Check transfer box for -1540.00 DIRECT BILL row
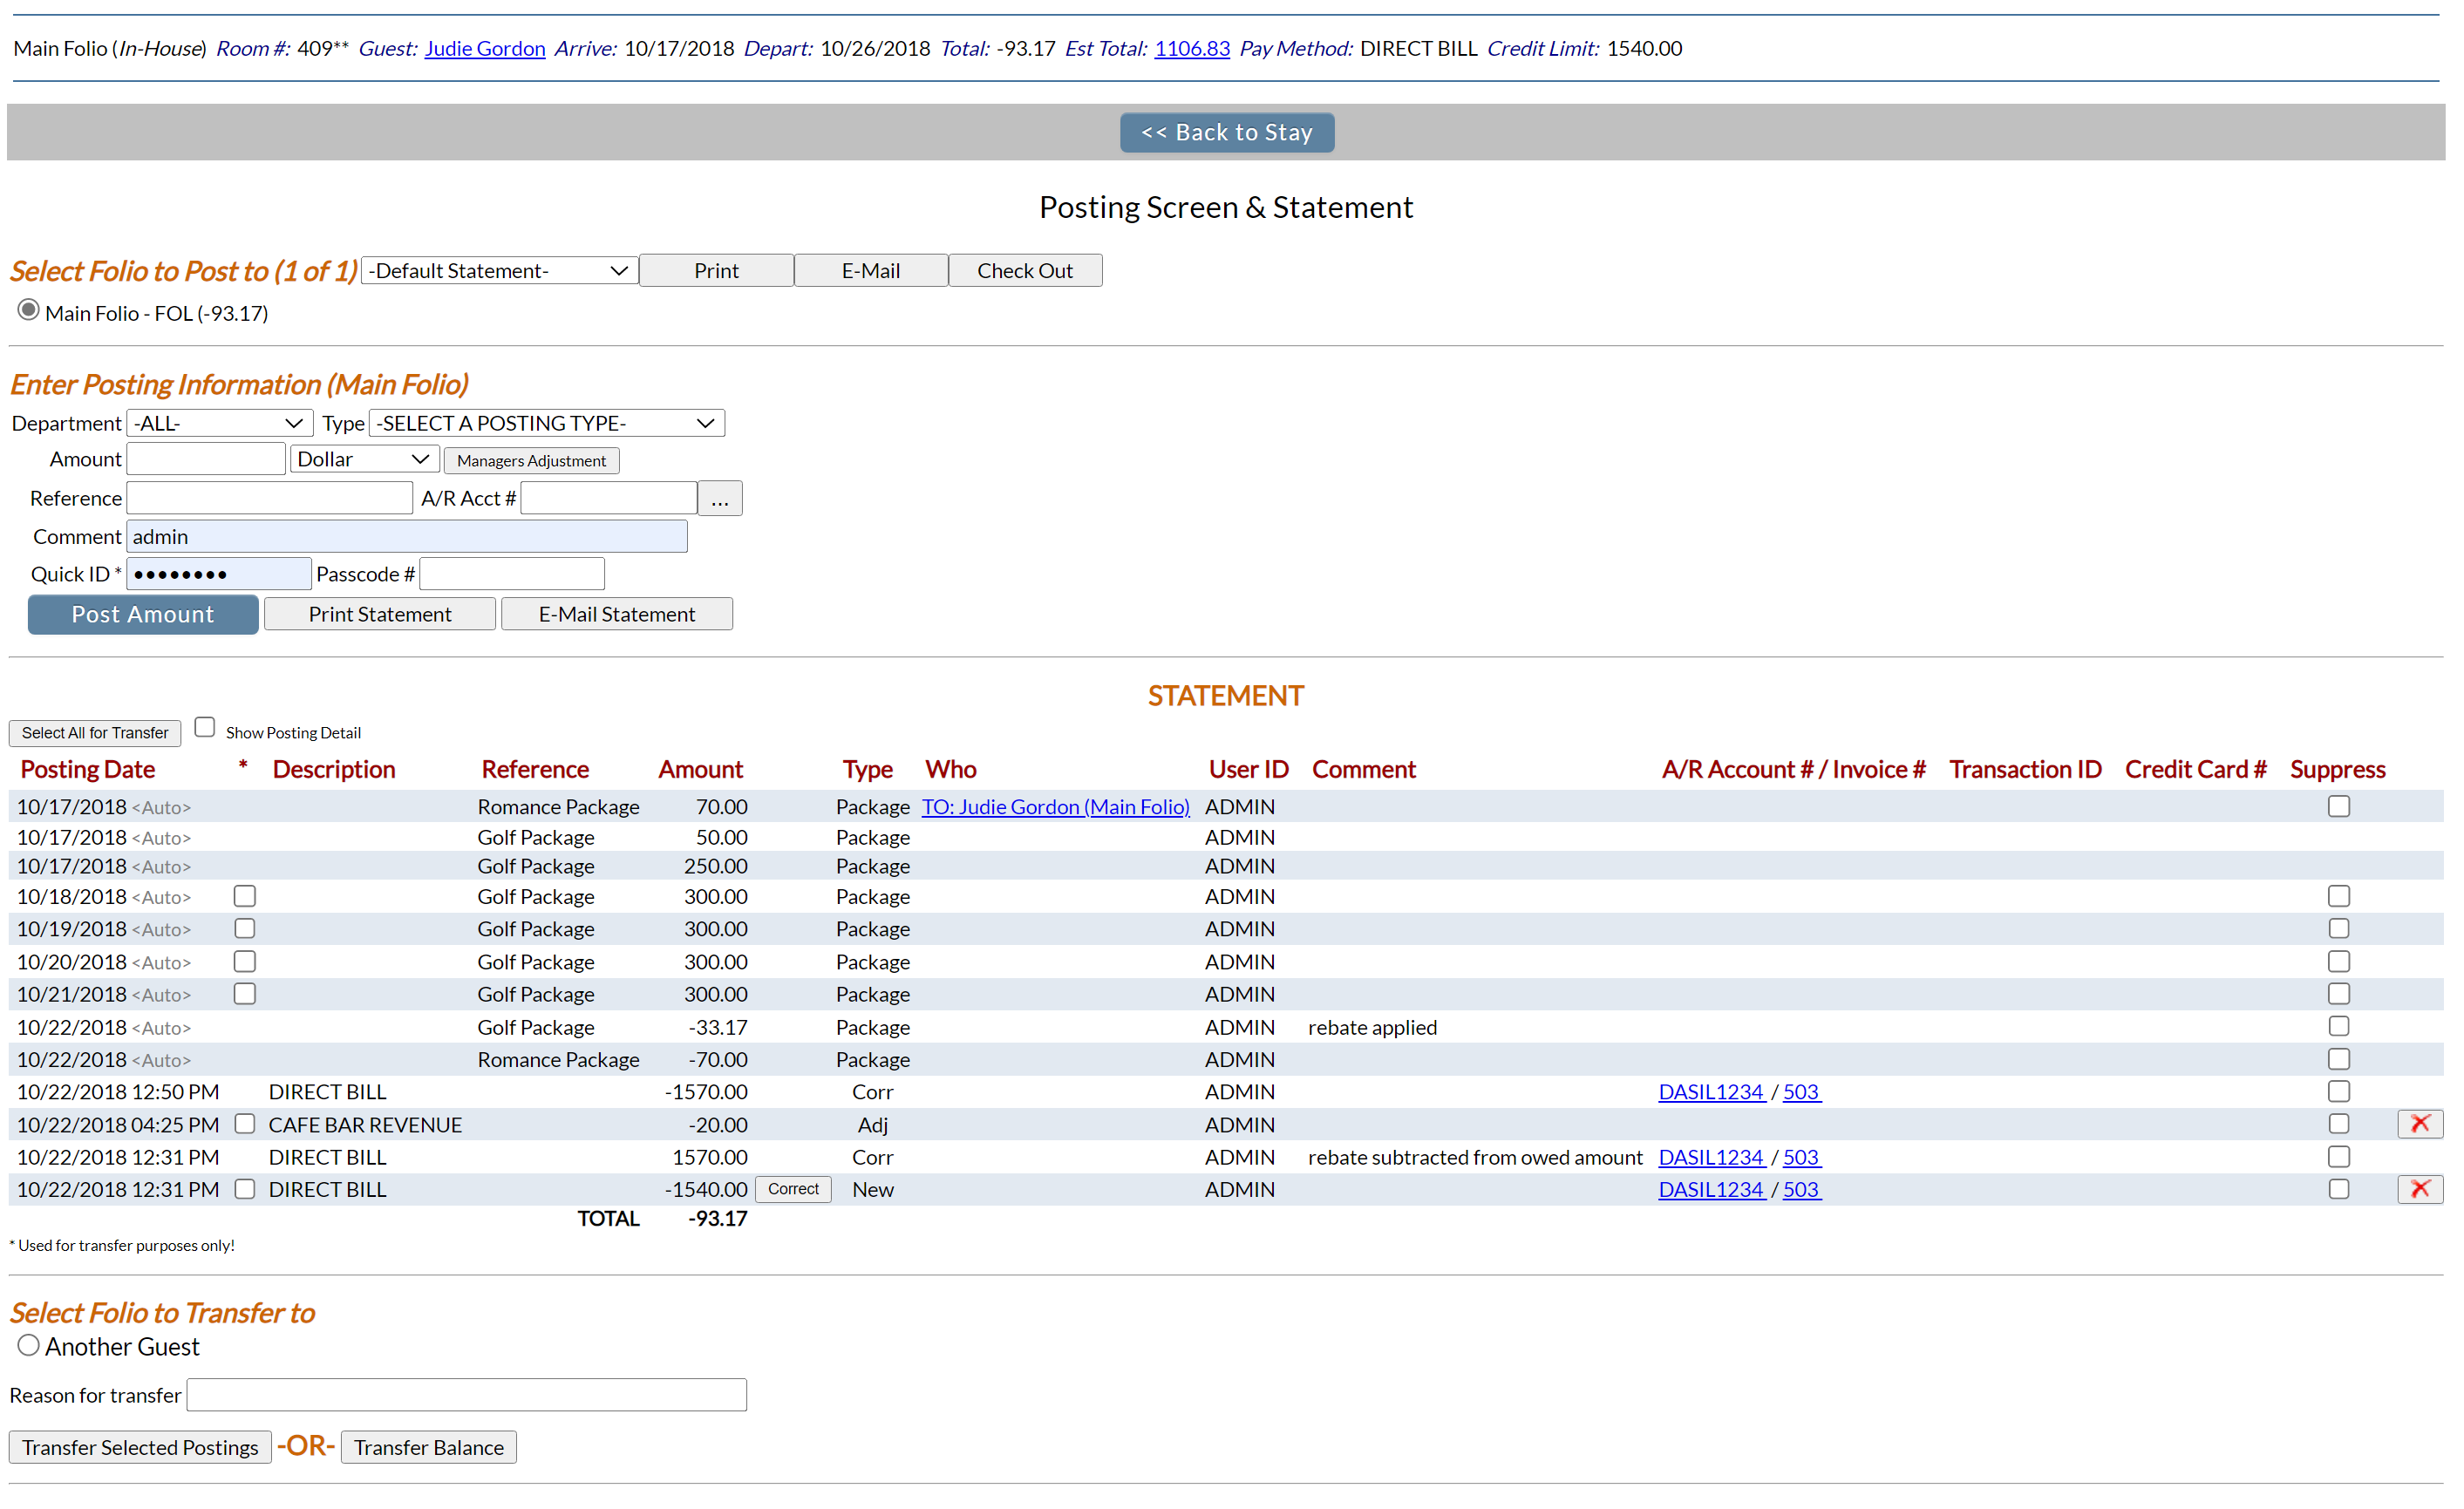Viewport: 2464px width, 1509px height. (x=245, y=1189)
